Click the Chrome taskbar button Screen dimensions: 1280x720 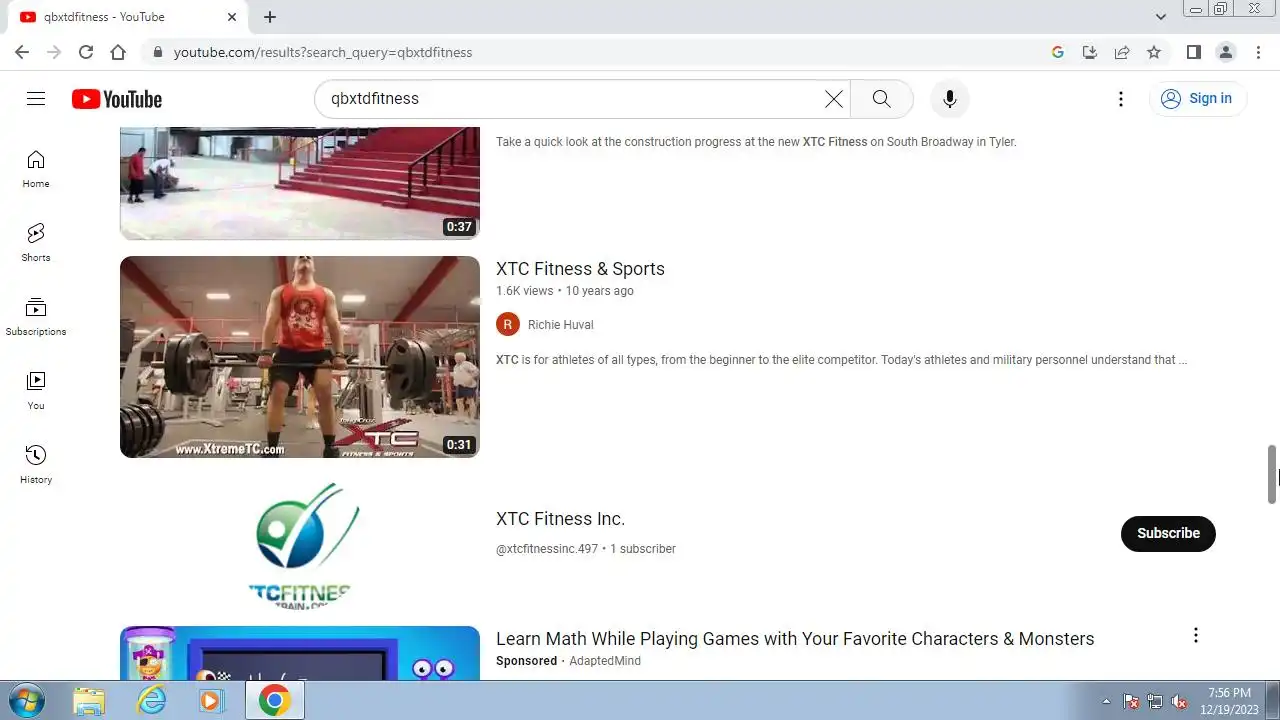pos(274,701)
